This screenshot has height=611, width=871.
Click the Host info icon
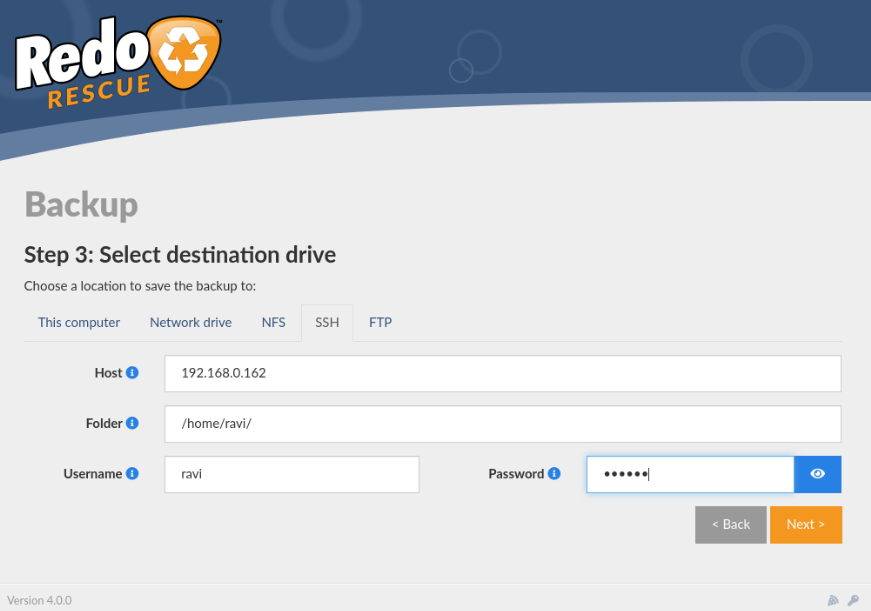click(132, 373)
